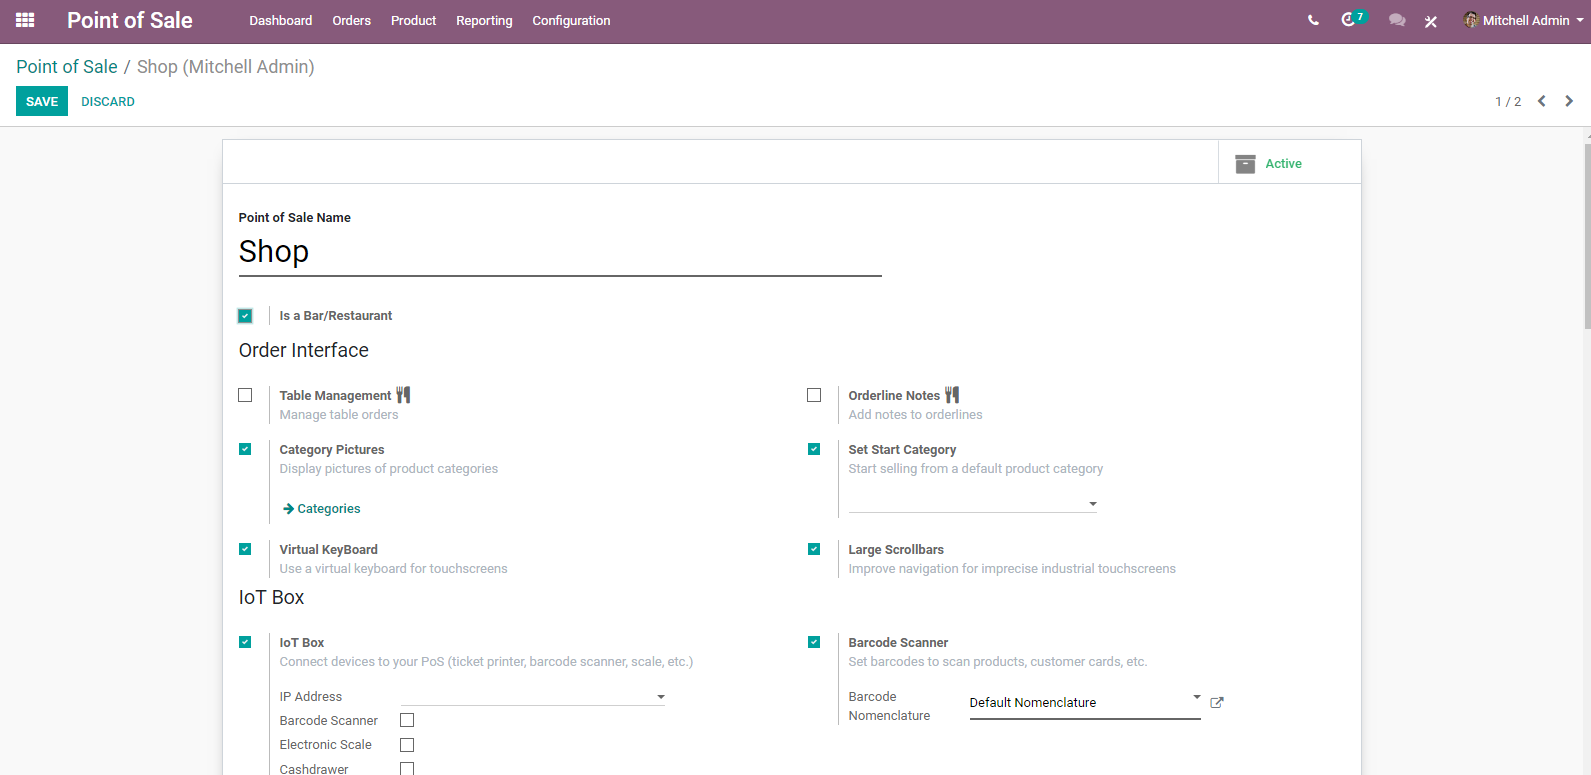Enable Orderline Notes checkbox
Image resolution: width=1591 pixels, height=775 pixels.
(814, 395)
